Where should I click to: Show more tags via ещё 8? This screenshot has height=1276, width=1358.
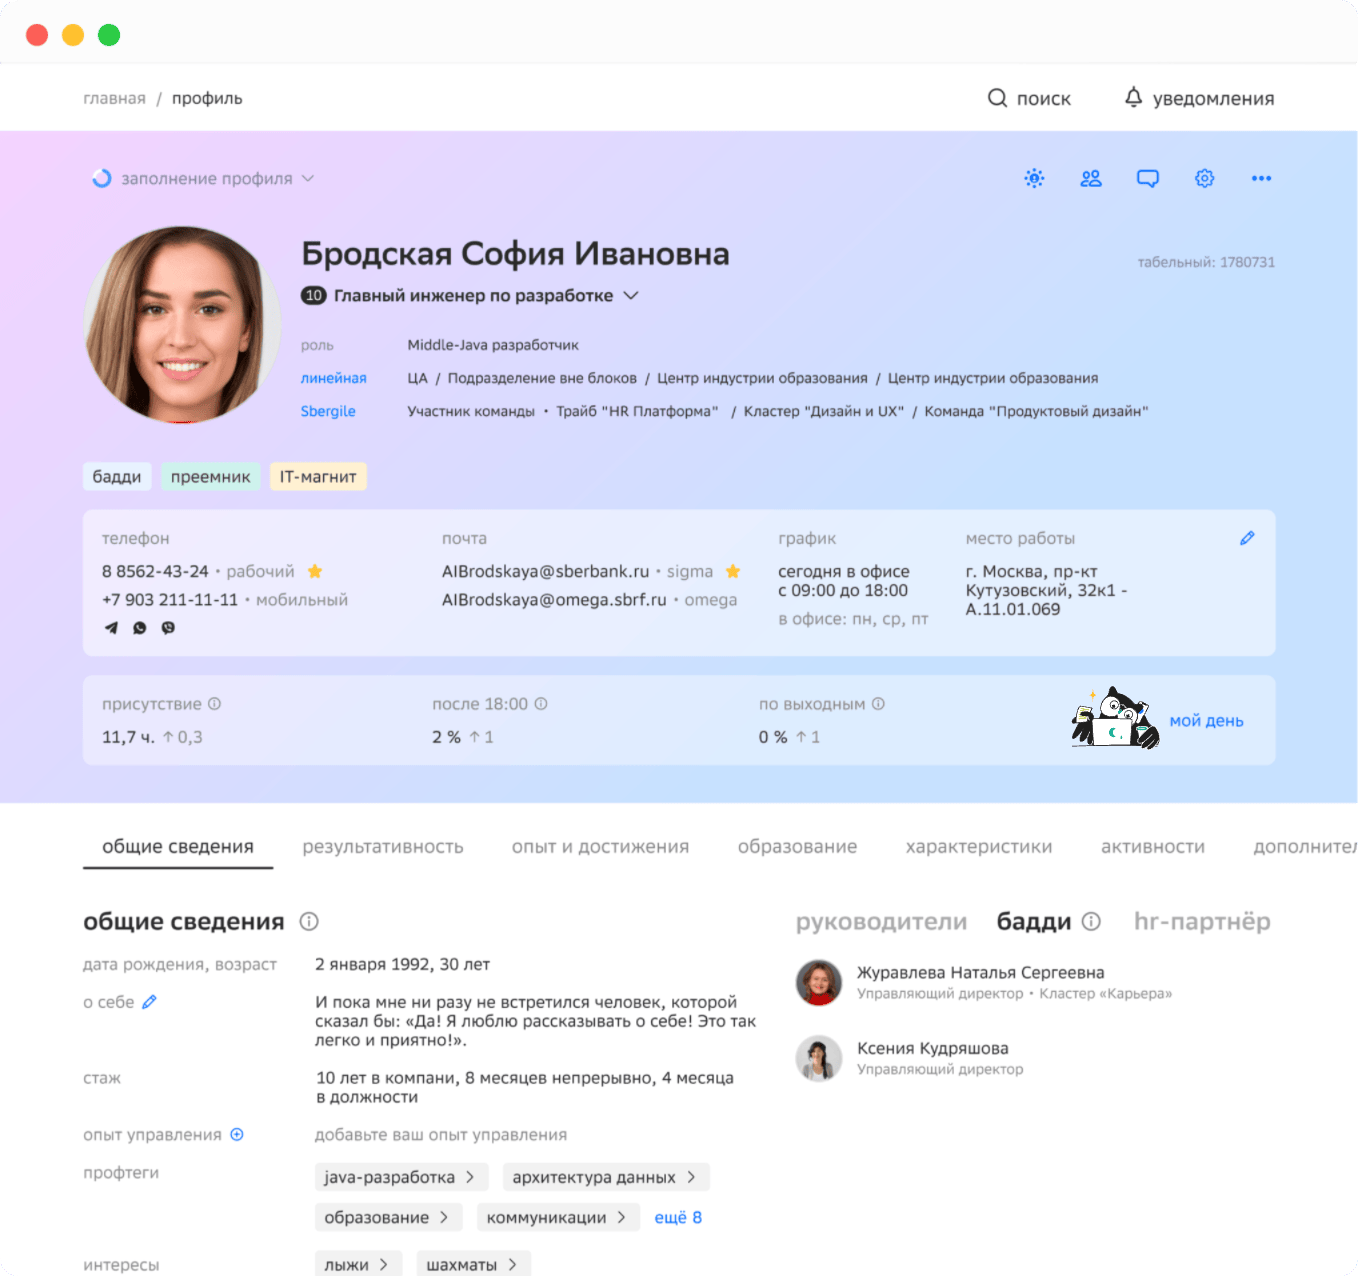pos(678,1217)
